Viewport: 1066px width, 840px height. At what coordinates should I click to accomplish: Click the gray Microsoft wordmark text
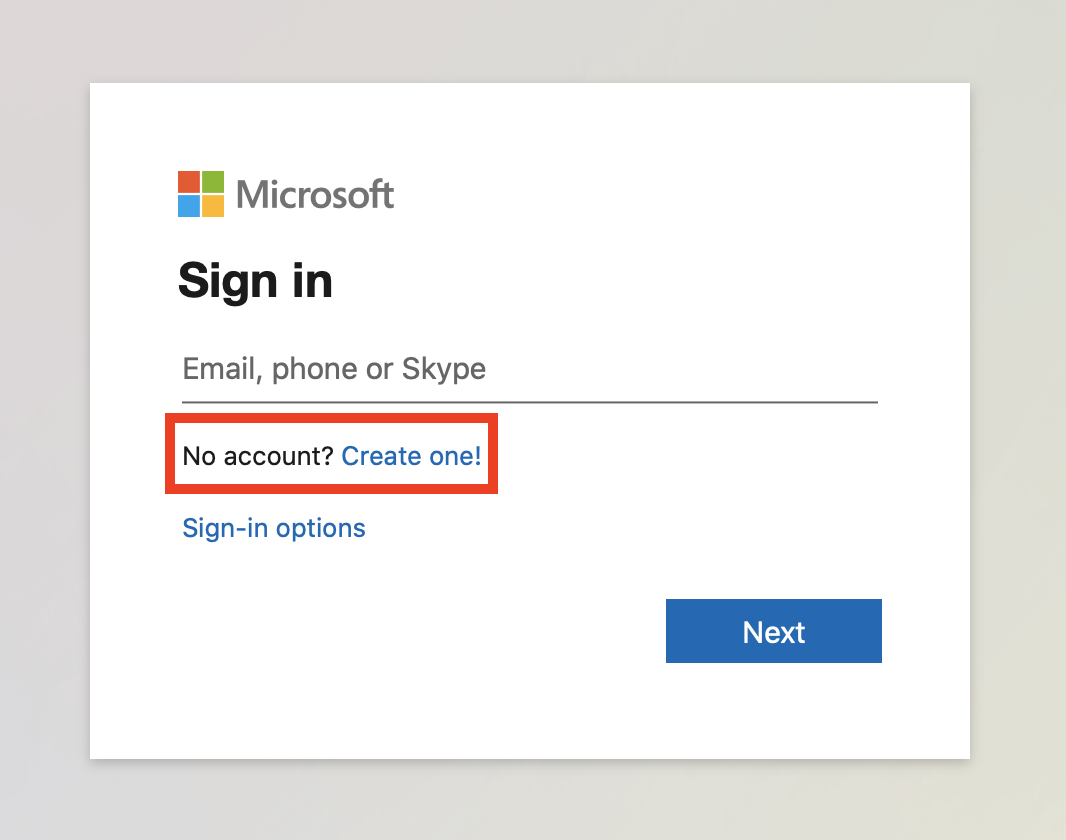tap(315, 194)
